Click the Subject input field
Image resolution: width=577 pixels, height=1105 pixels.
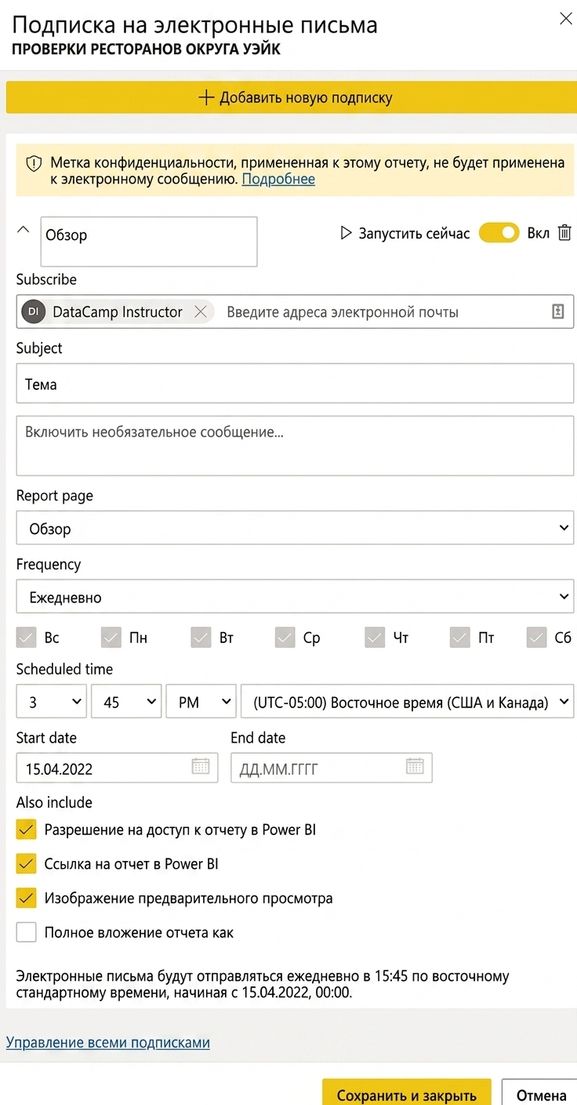pos(294,384)
